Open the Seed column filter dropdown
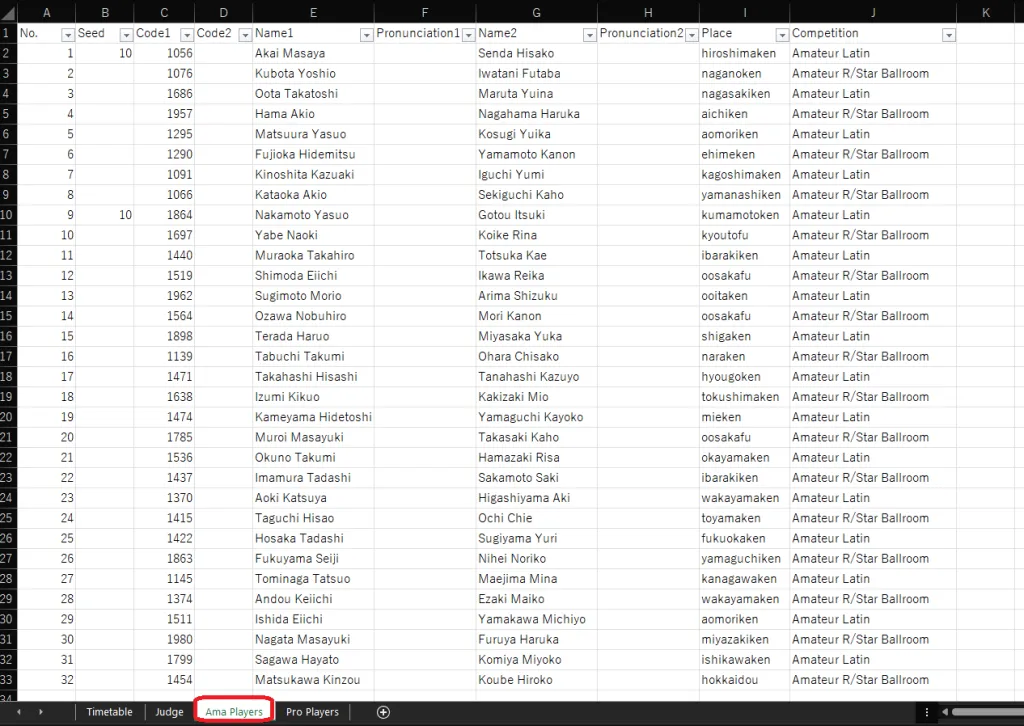Viewport: 1024px width, 726px height. (x=126, y=34)
